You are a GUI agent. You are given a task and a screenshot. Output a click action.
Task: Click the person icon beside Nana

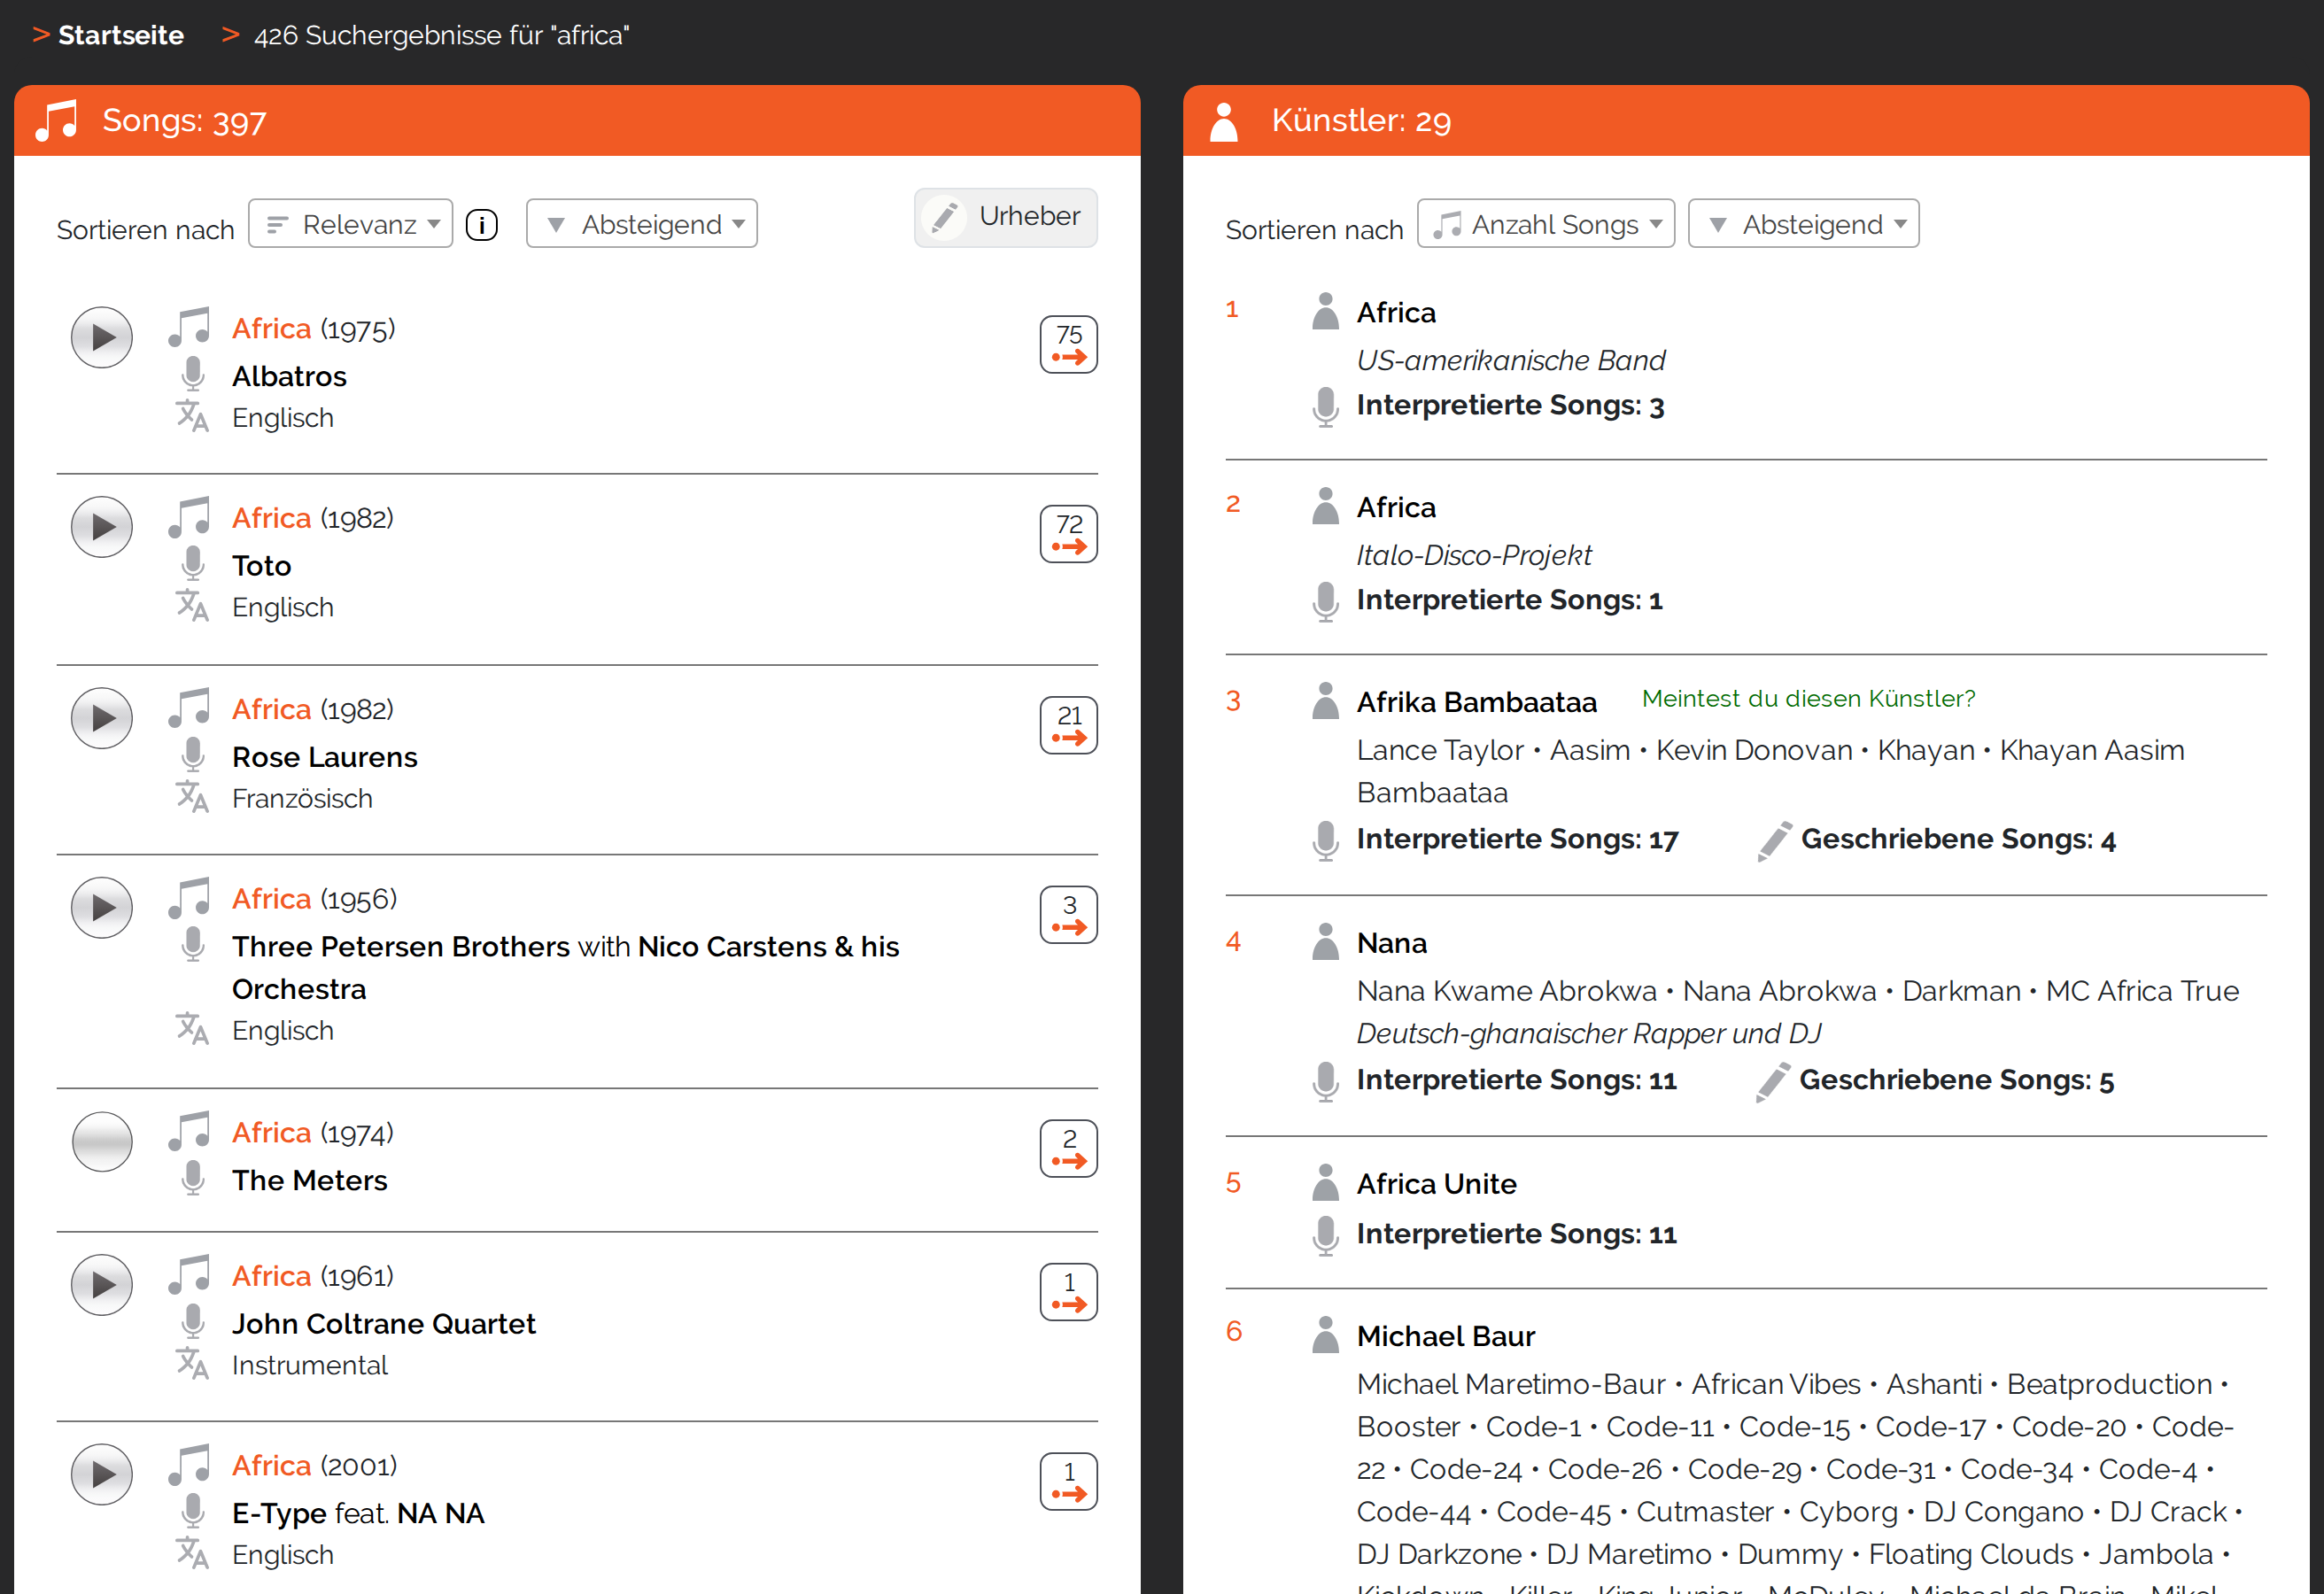coord(1325,941)
